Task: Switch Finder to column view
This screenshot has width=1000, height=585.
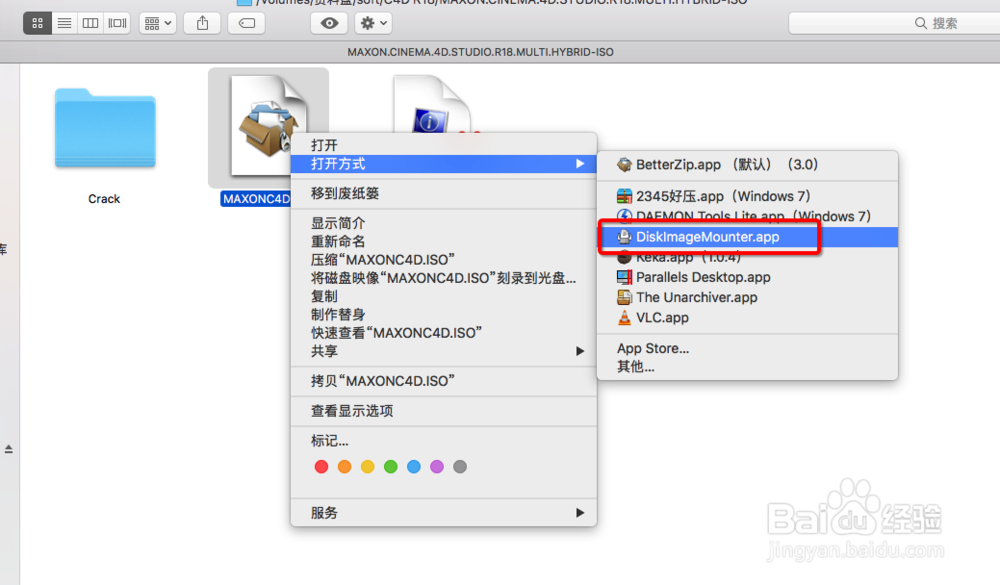Action: pos(91,24)
